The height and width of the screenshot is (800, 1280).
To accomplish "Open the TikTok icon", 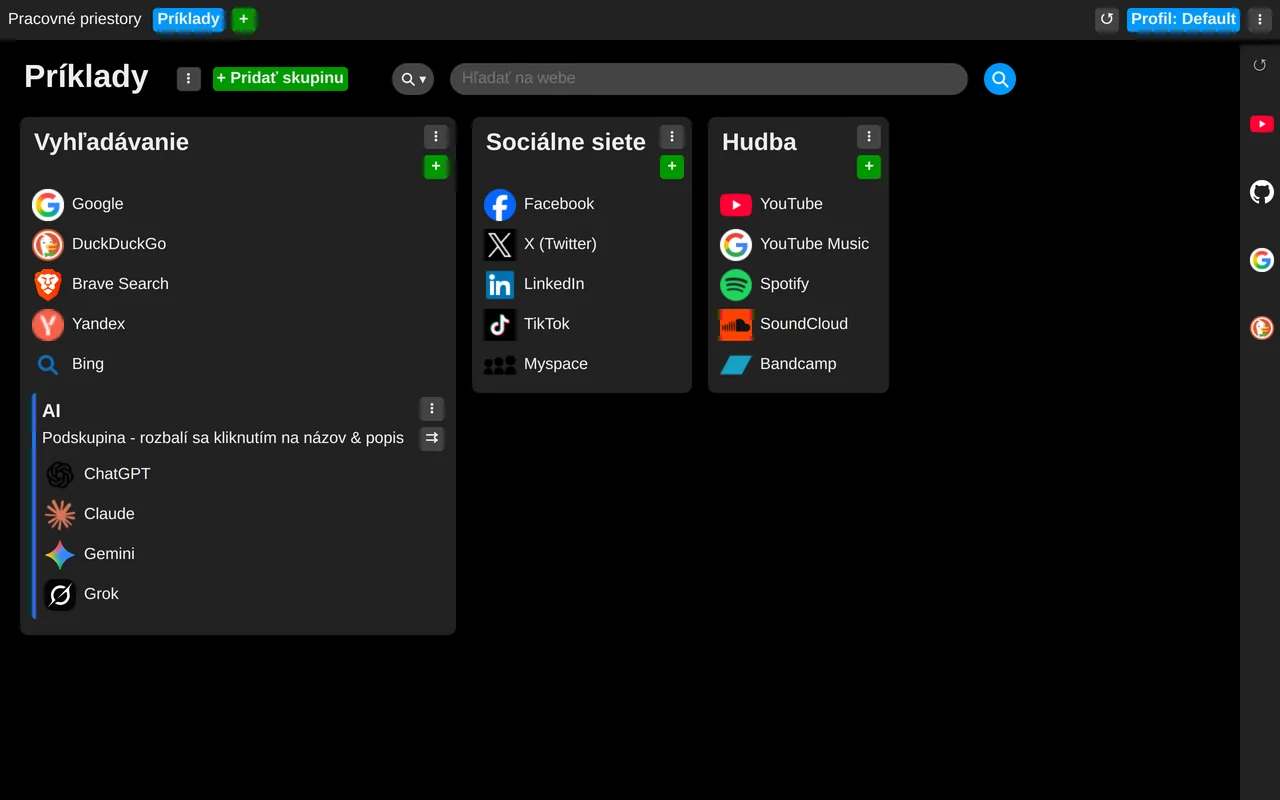I will pos(500,324).
